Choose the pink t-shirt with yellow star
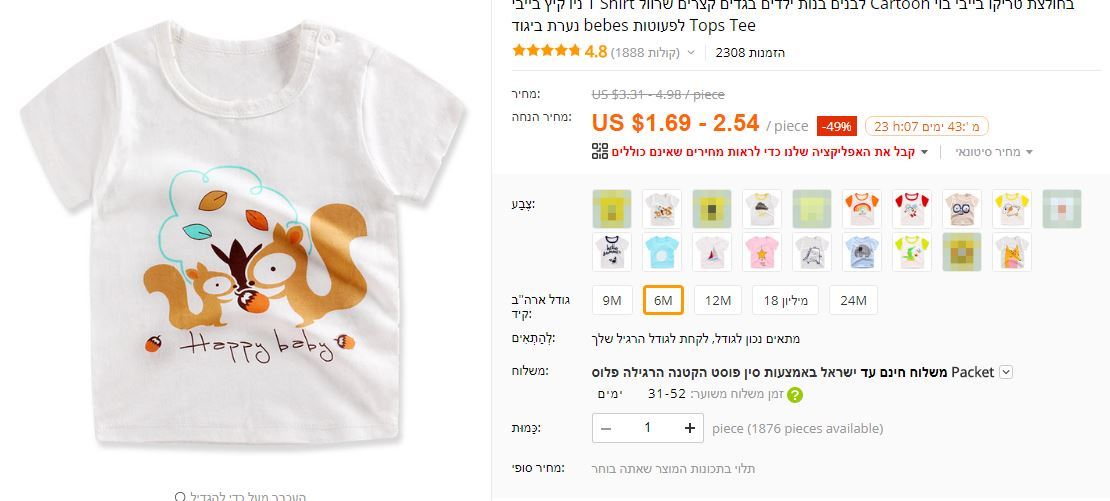 pyautogui.click(x=762, y=252)
